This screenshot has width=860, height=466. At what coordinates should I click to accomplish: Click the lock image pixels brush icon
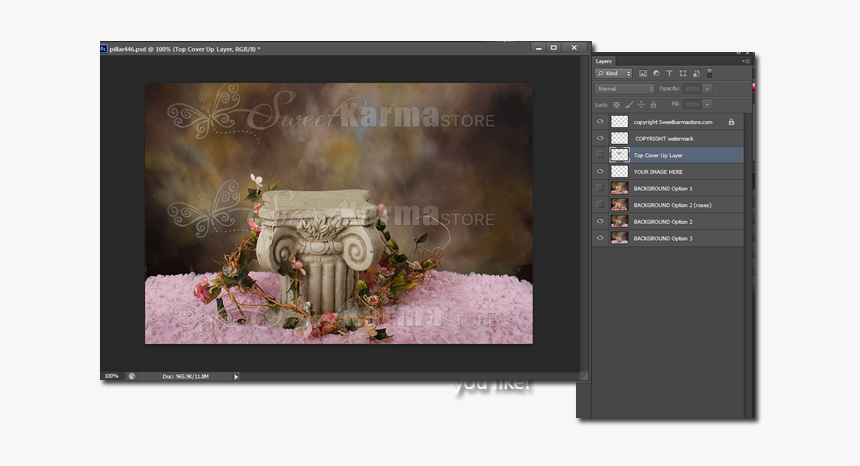(629, 105)
